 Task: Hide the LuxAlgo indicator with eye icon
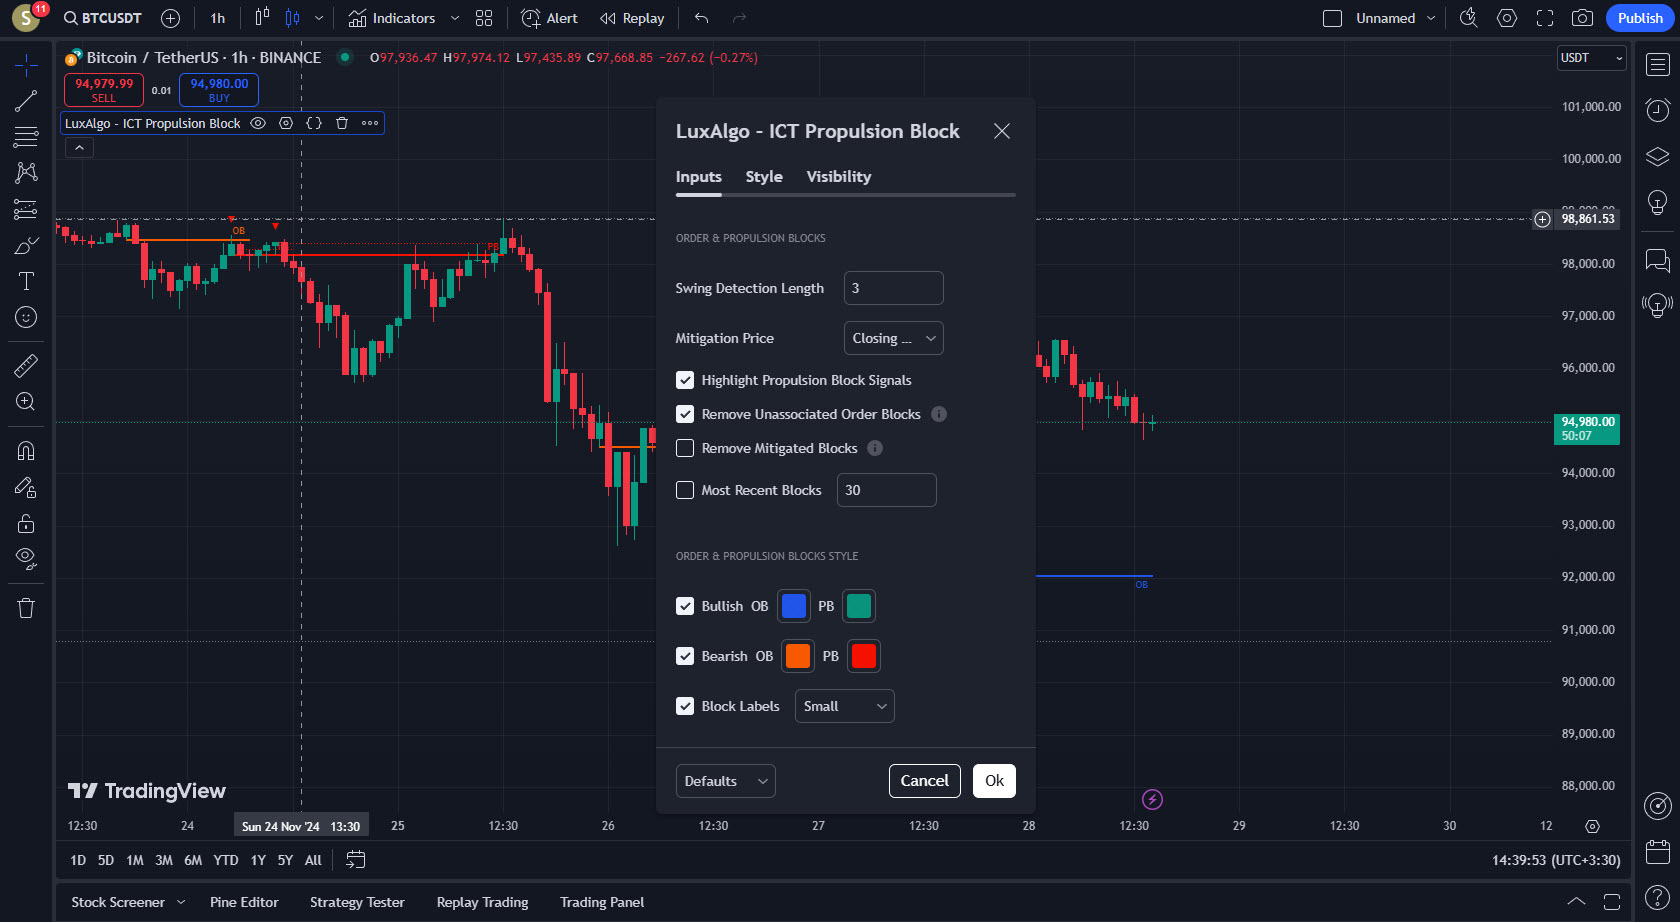pos(258,123)
